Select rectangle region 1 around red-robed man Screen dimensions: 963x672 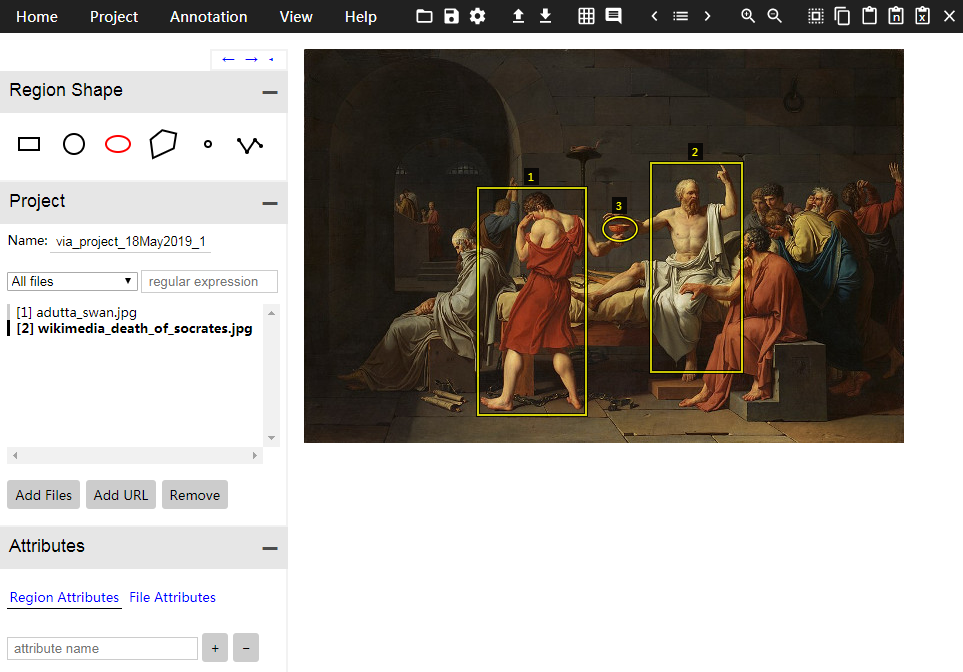532,302
